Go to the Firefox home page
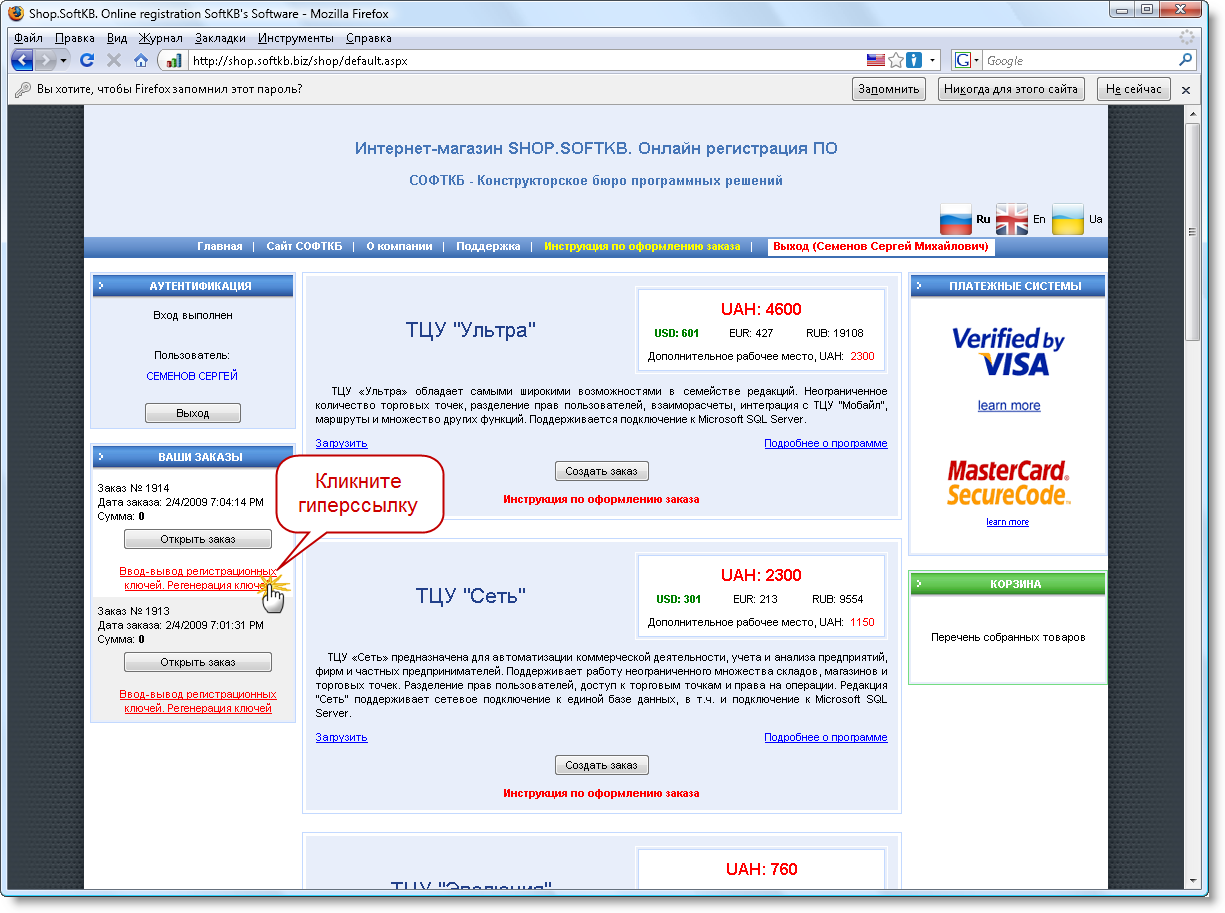Screen dimensions: 1225x913 [141, 60]
